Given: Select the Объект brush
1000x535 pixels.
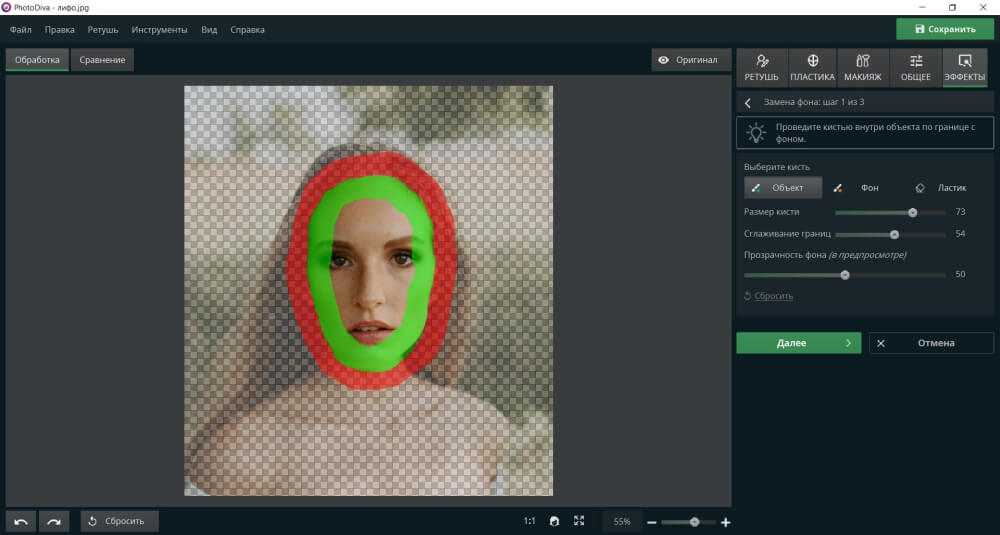Looking at the screenshot, I should pyautogui.click(x=782, y=188).
